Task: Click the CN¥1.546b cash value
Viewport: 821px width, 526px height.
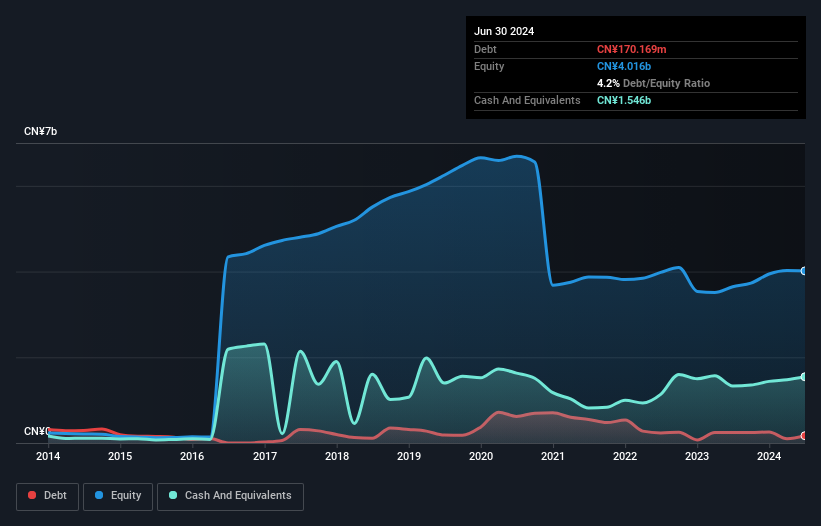Action: pos(624,100)
